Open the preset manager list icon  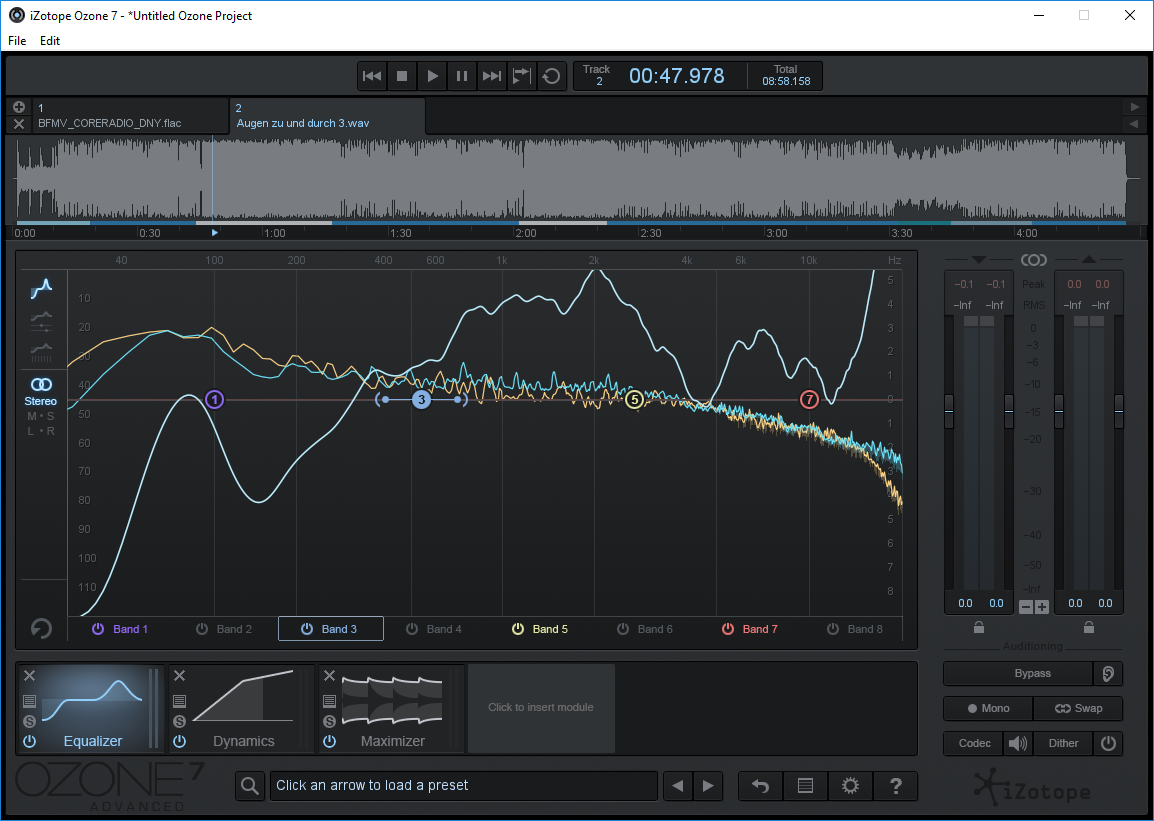point(805,786)
